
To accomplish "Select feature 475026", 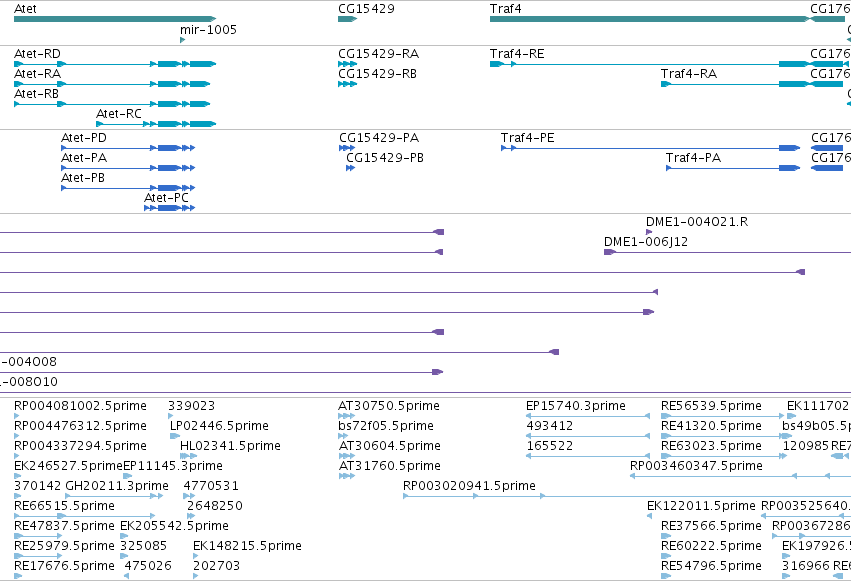I will click(126, 576).
